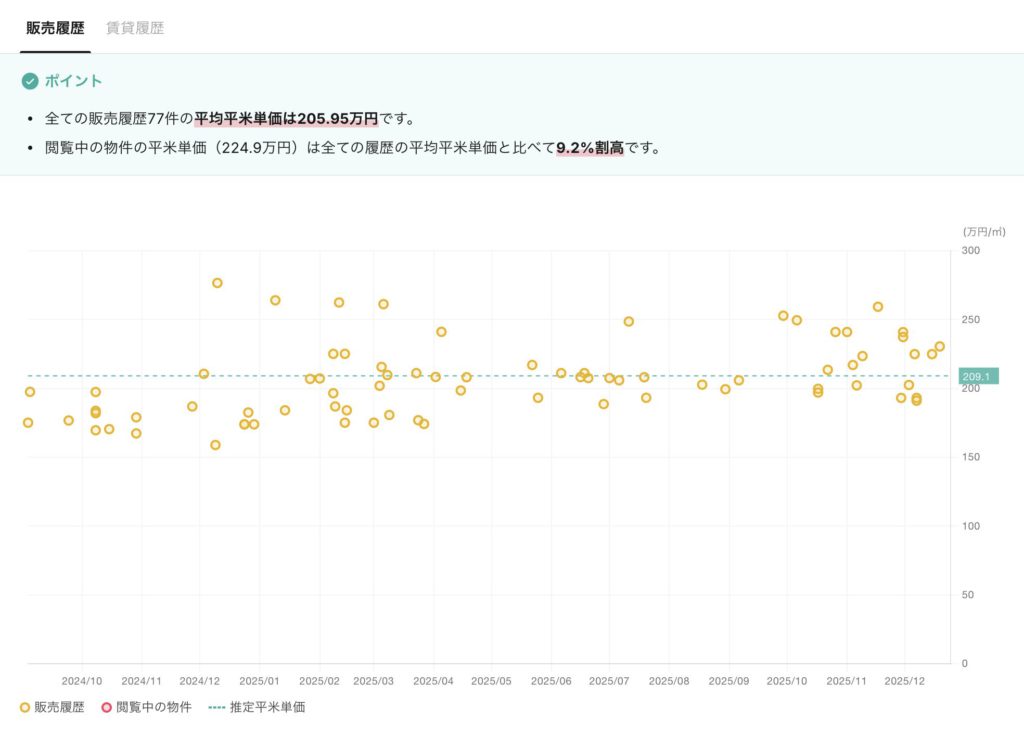The image size is (1024, 747).
Task: Click the 300 label on the y-axis
Action: click(969, 251)
